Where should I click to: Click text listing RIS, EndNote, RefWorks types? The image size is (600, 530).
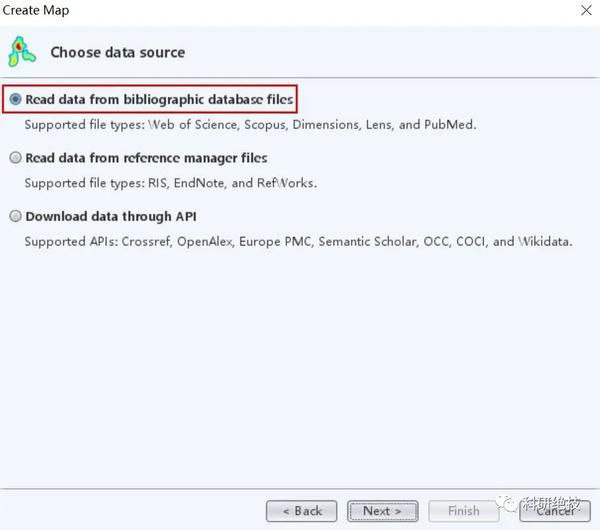pyautogui.click(x=171, y=183)
